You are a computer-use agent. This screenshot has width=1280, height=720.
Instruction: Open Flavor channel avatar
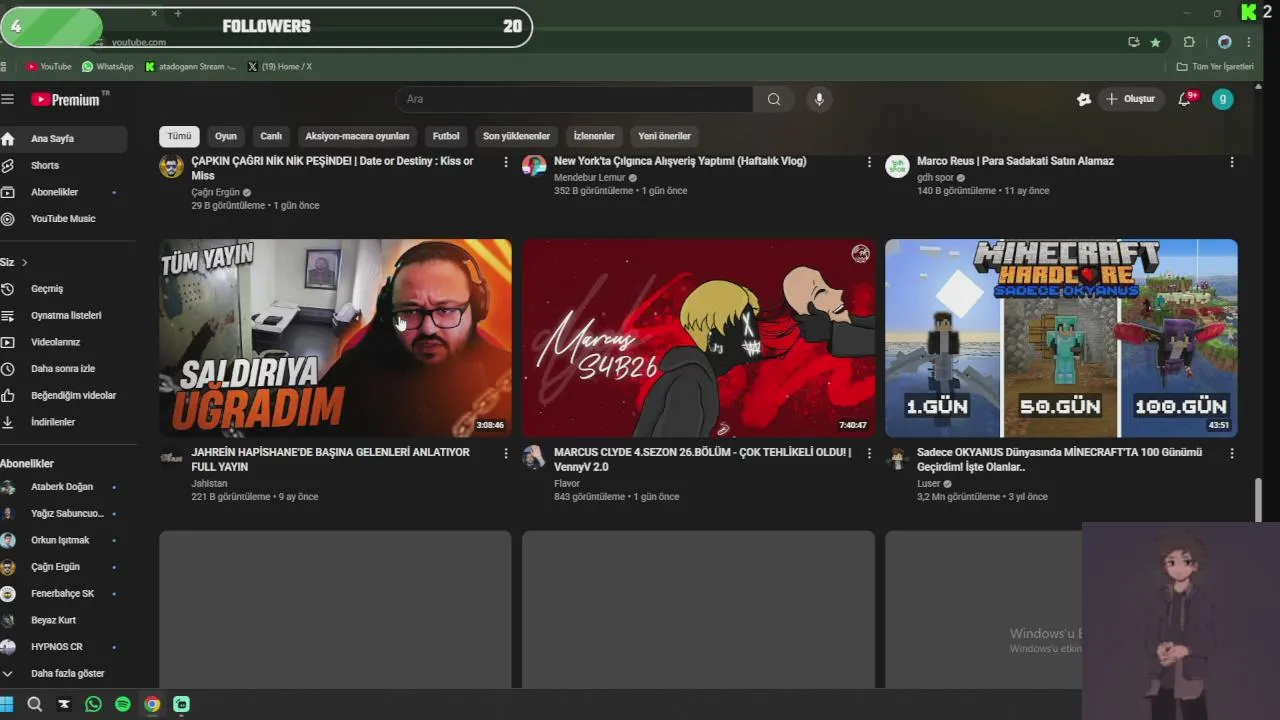pos(534,458)
